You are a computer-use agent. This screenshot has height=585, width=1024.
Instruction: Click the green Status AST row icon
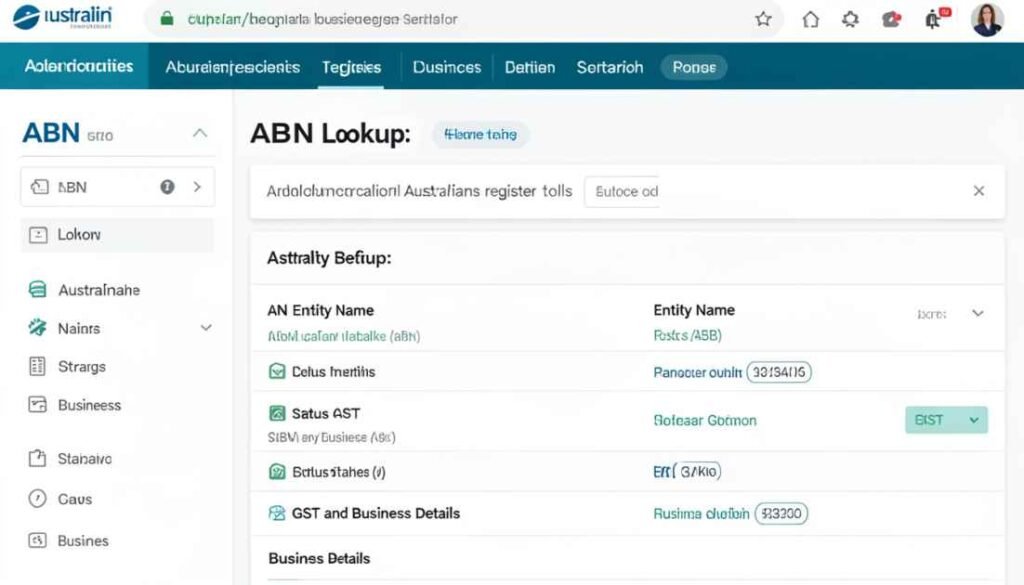click(280, 413)
